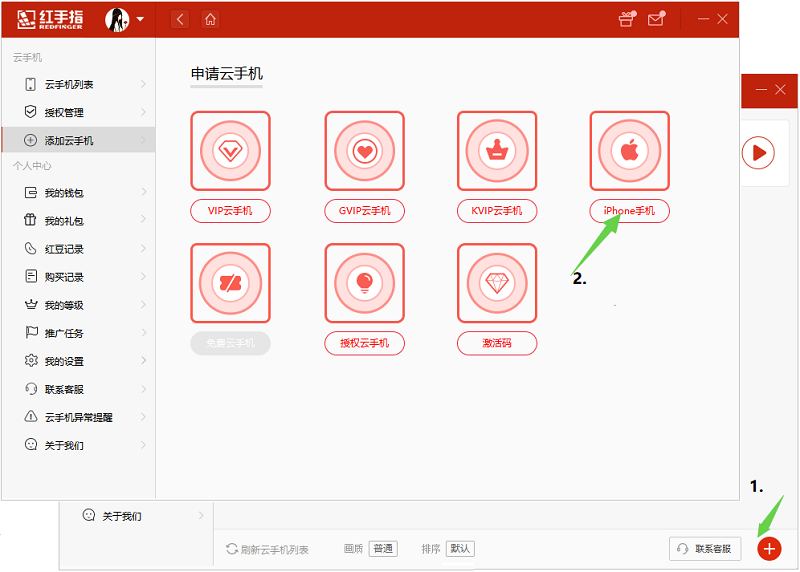Click the 红豆记录 bean icon
Viewport: 800px width, 572px height.
(x=31, y=248)
